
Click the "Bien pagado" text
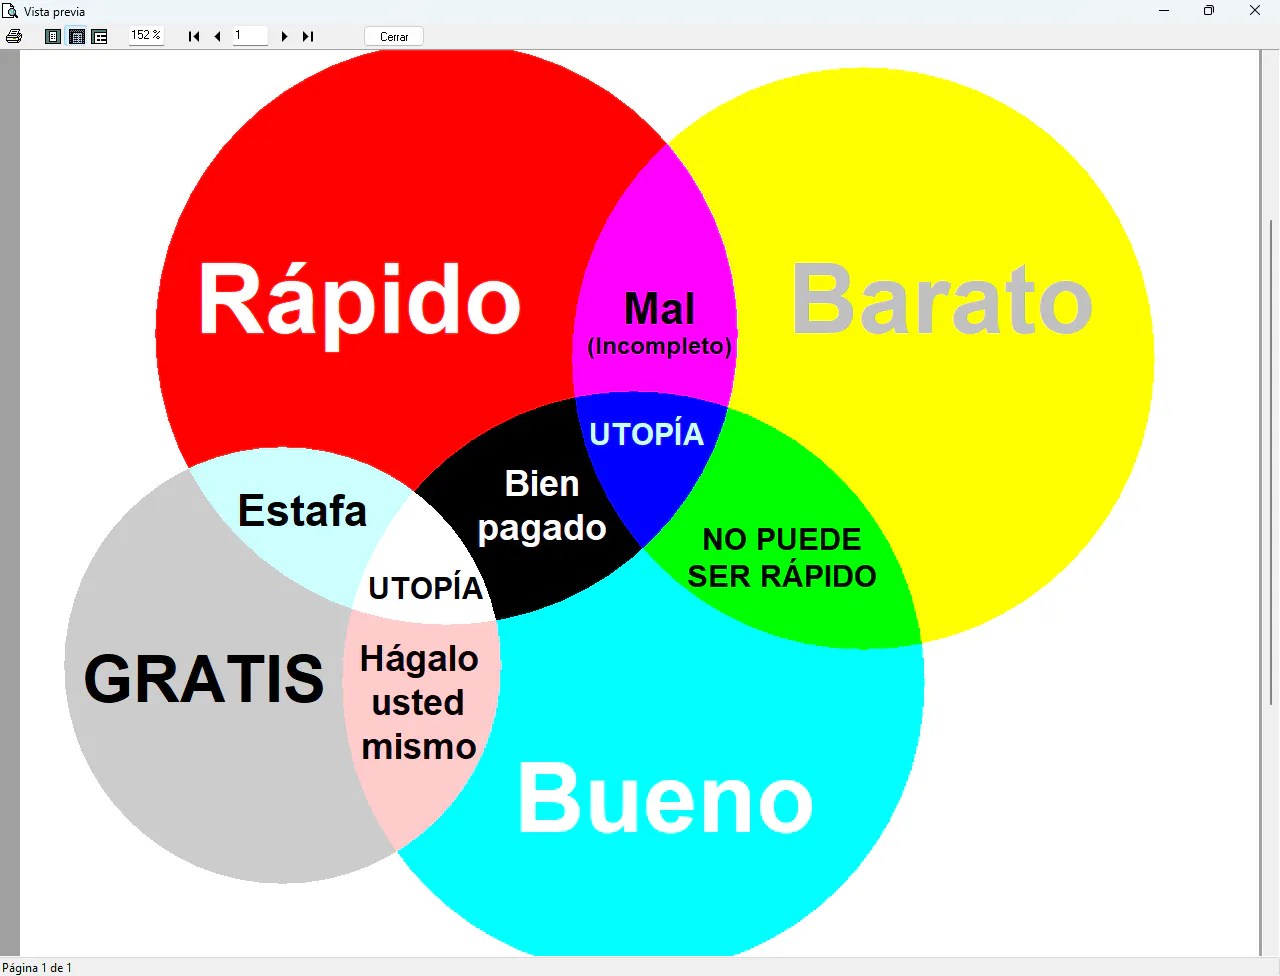[x=542, y=506]
